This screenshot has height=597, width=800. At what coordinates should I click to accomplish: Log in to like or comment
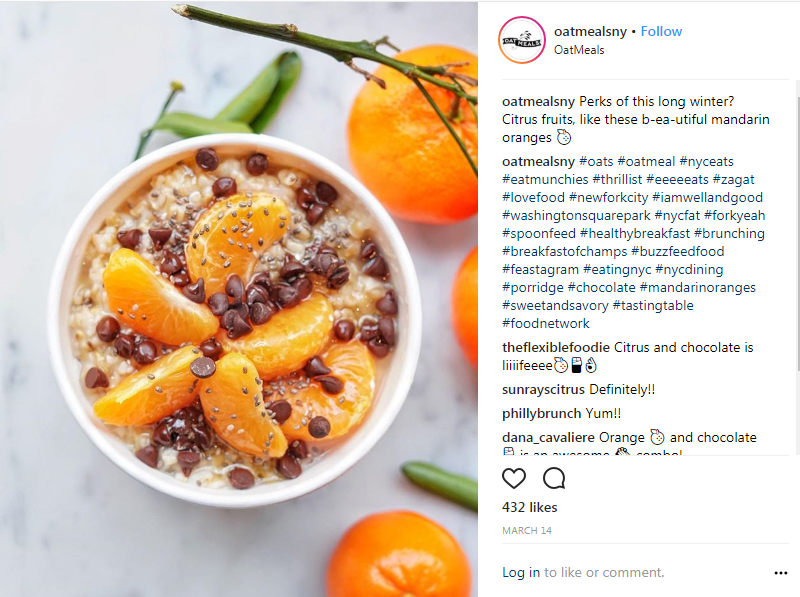(521, 573)
